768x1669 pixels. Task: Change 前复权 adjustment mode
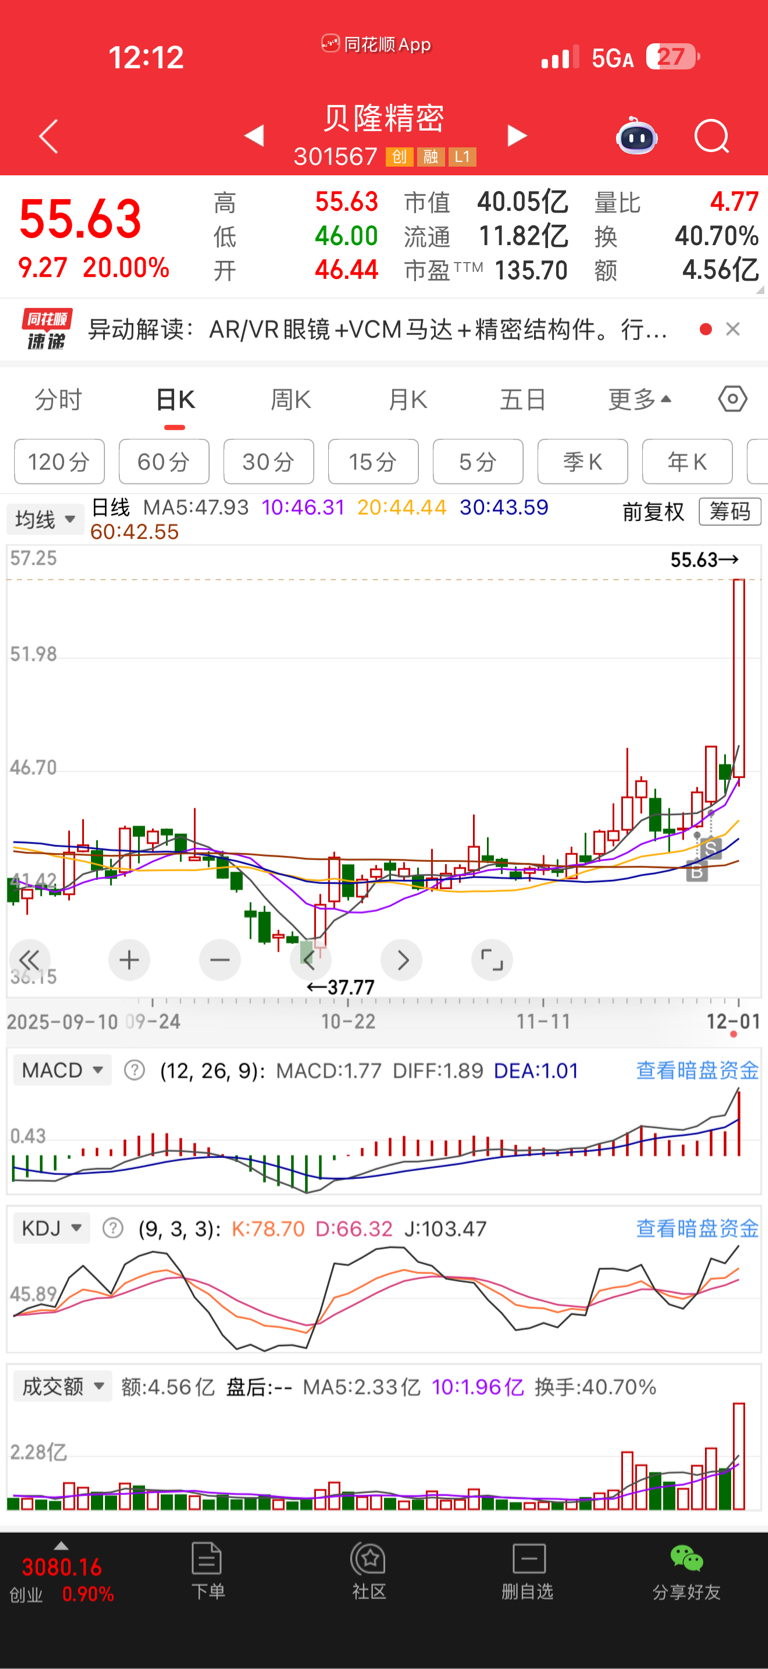click(653, 512)
